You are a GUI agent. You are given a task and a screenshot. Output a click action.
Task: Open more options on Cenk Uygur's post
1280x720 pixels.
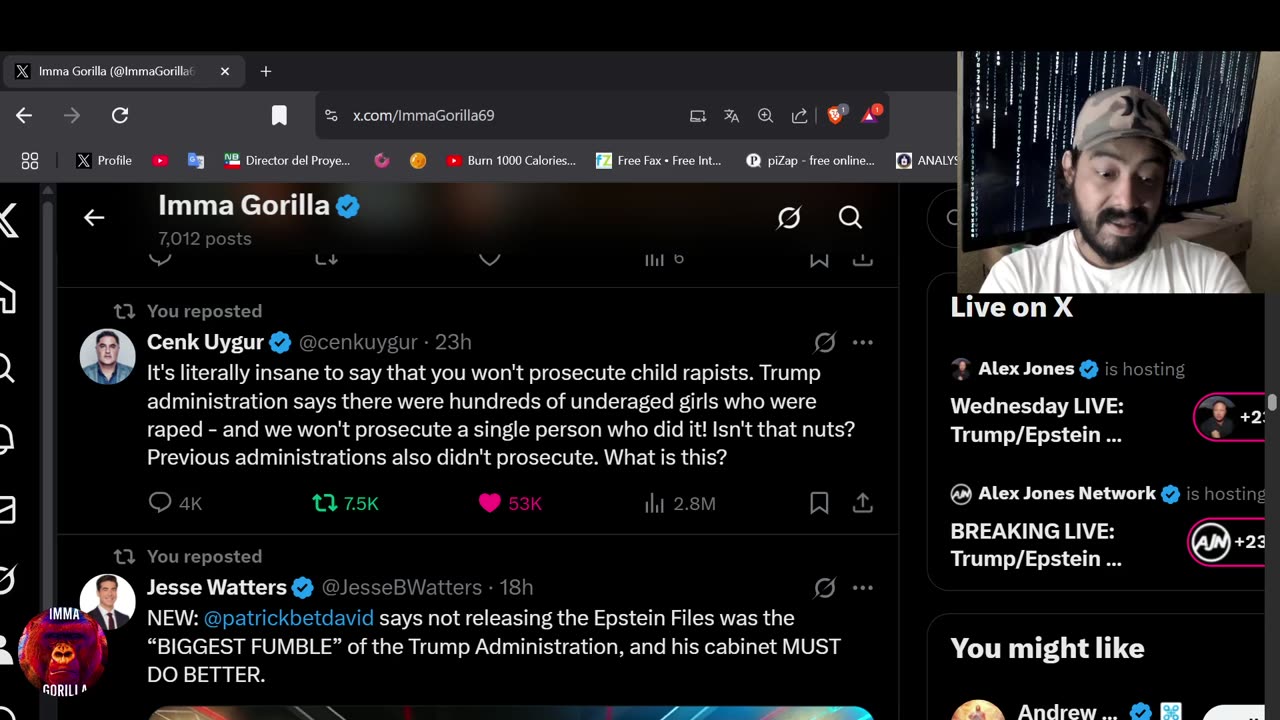pyautogui.click(x=862, y=342)
